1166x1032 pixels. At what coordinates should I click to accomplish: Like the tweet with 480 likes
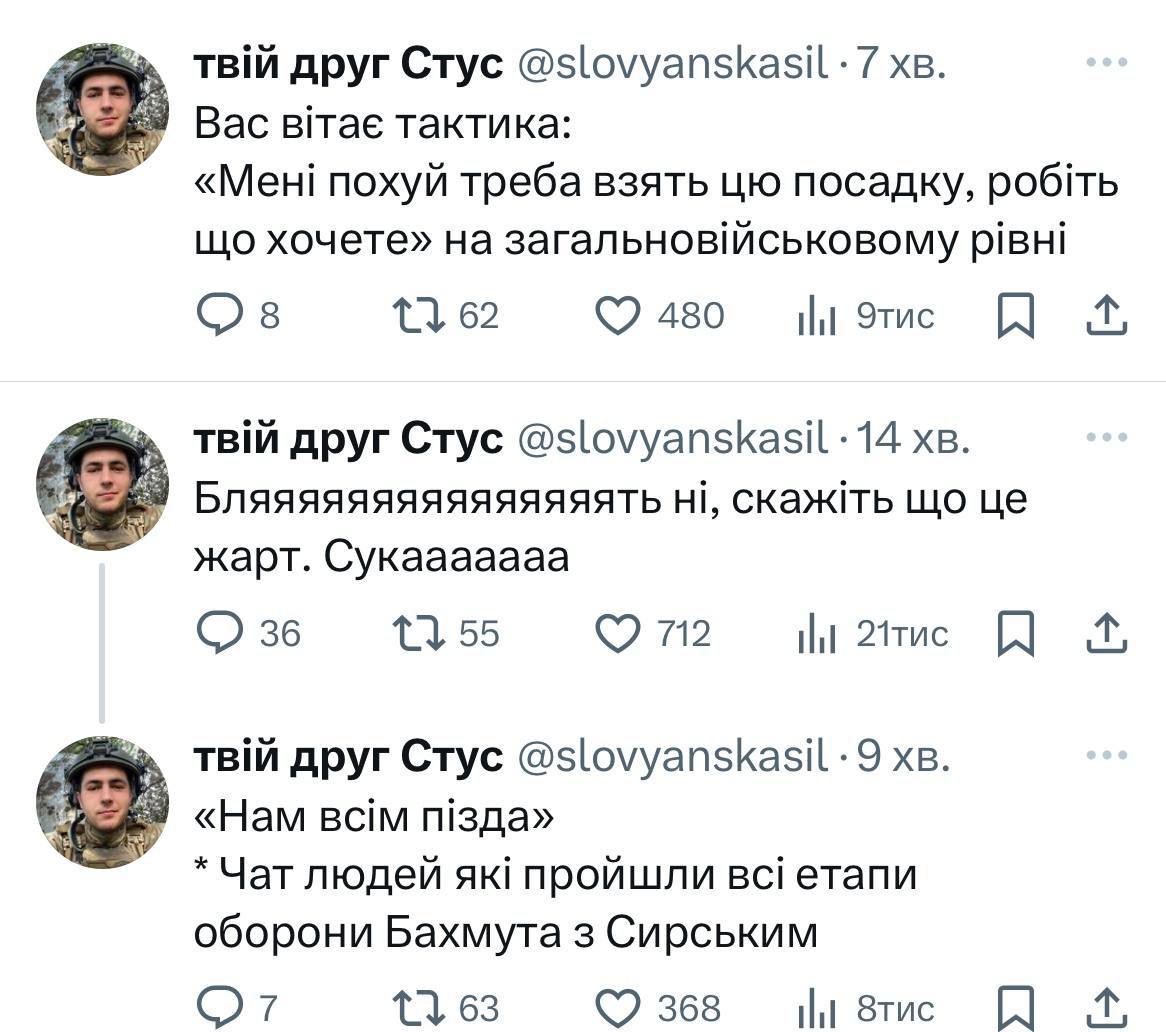617,316
